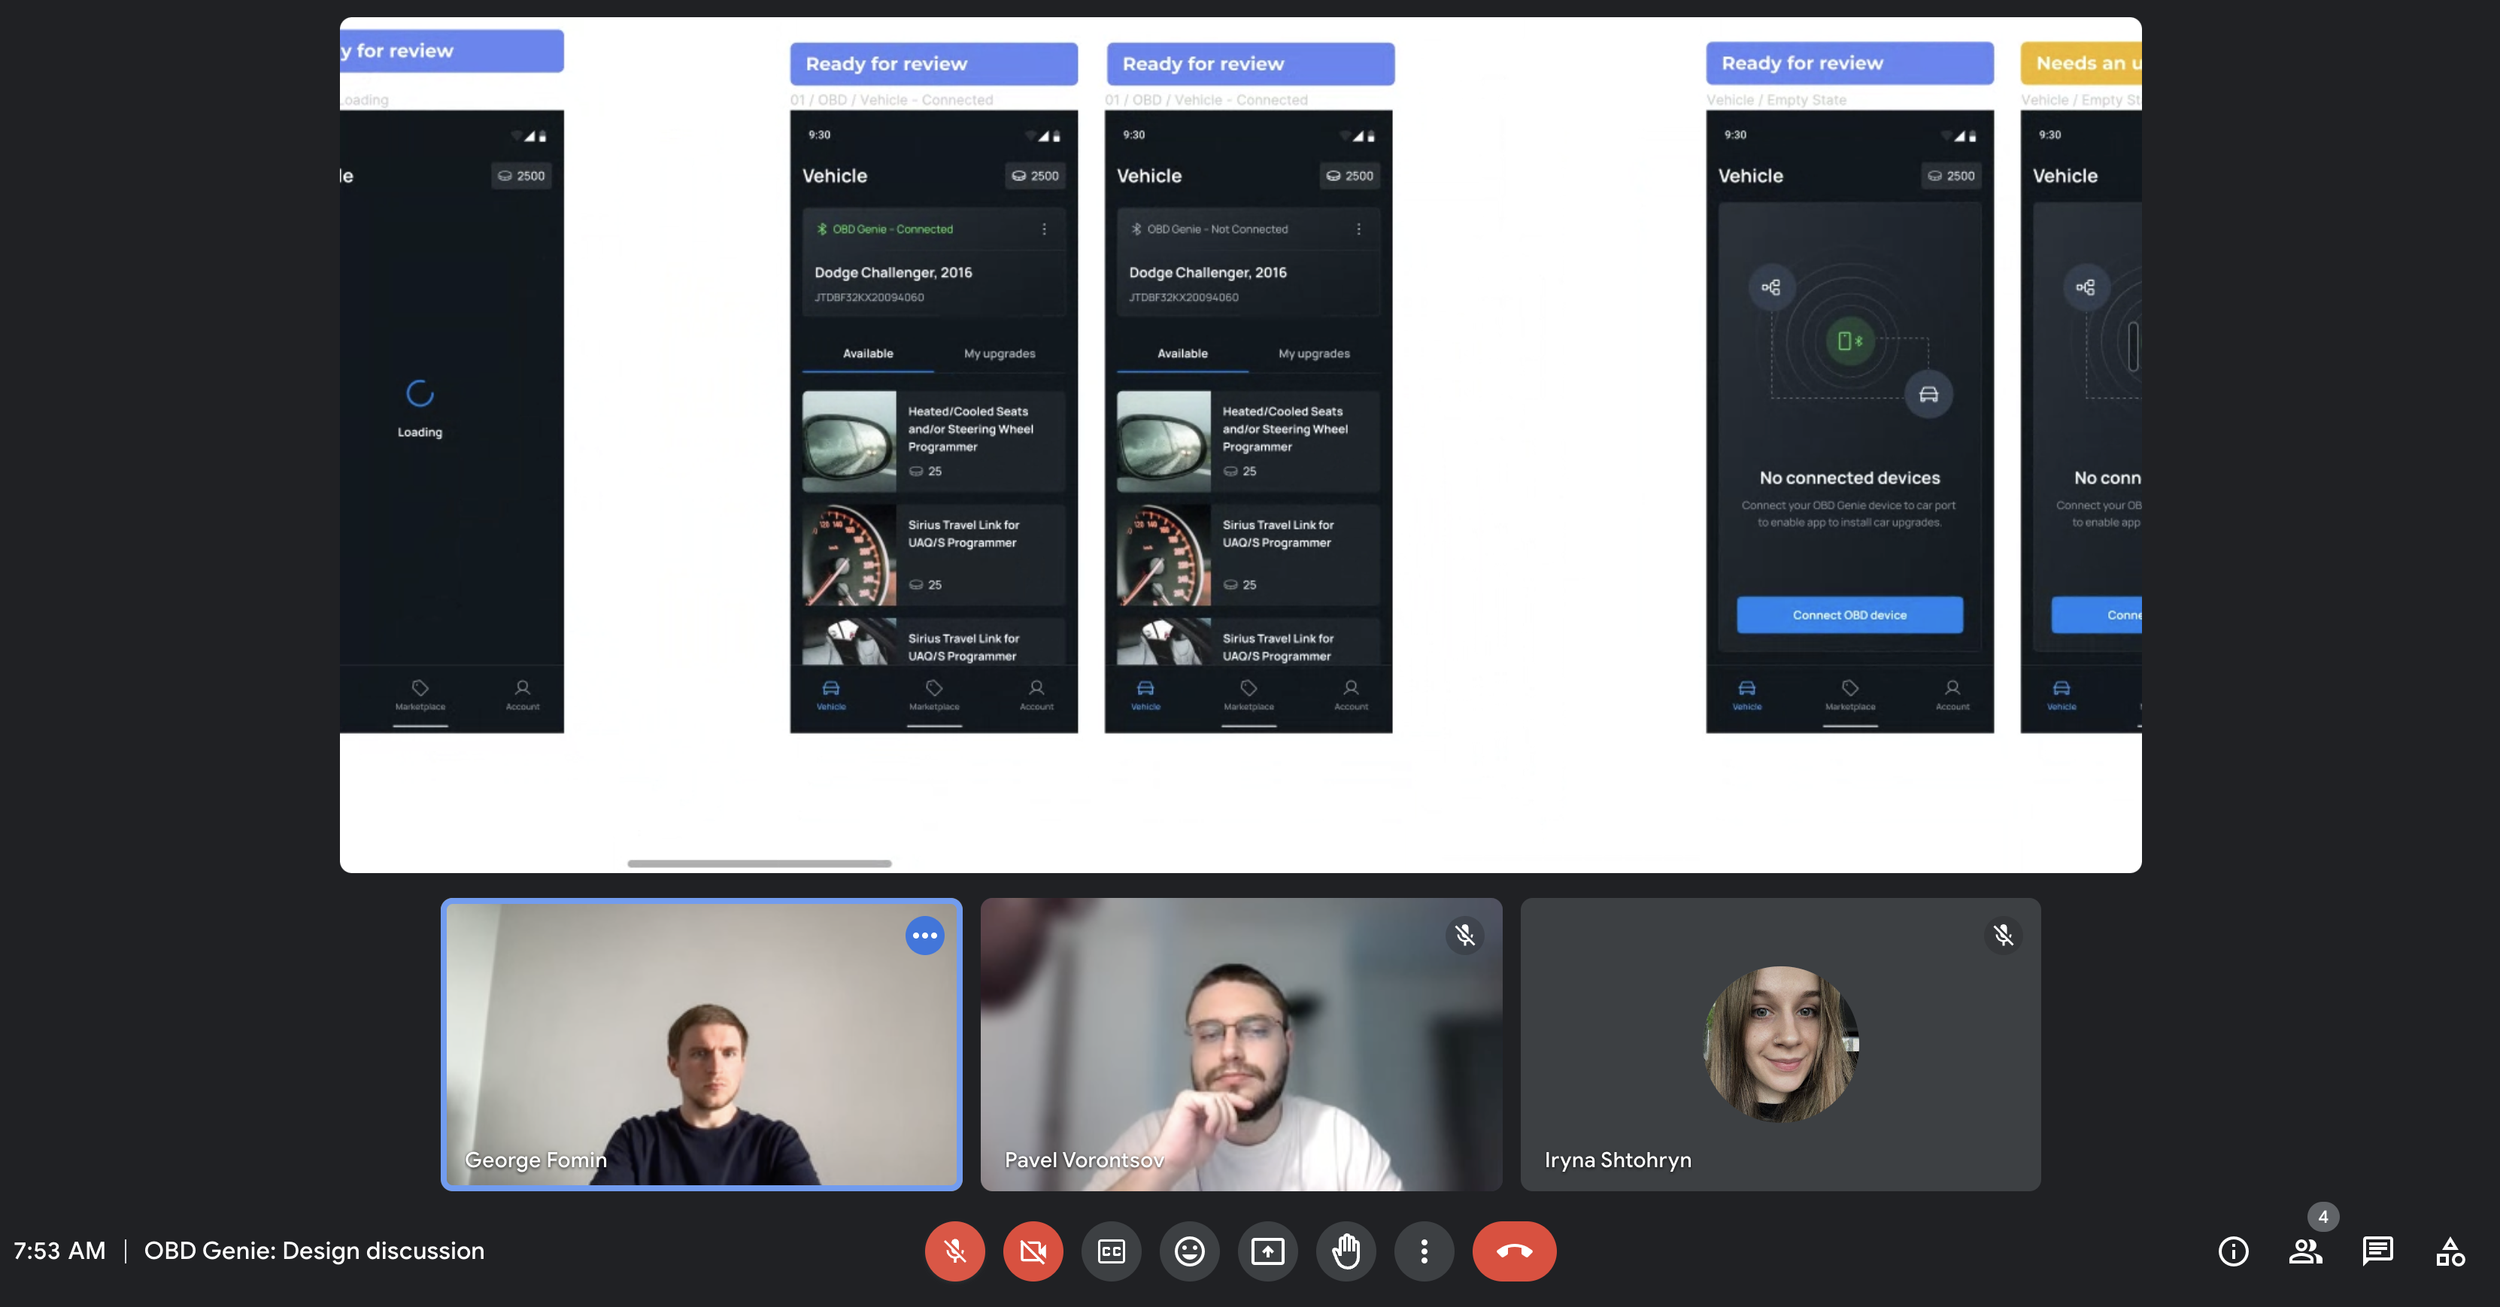Screen dimensions: 2500x1307
Task: Click the 4 participants count badge
Action: point(2323,1217)
